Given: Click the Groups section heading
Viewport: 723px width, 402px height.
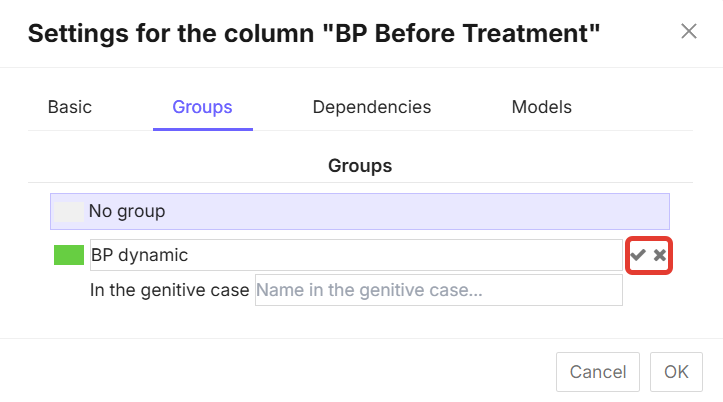Looking at the screenshot, I should tap(360, 165).
